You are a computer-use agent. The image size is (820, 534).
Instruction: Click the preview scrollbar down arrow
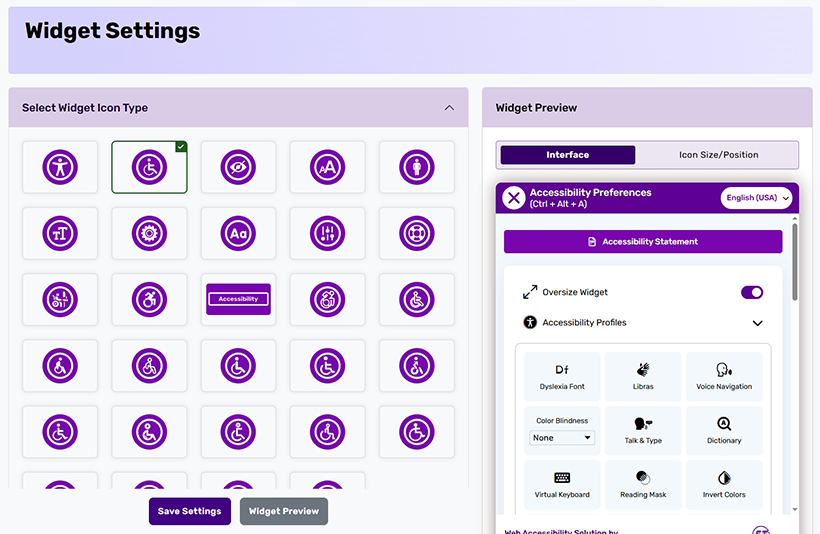[x=795, y=509]
